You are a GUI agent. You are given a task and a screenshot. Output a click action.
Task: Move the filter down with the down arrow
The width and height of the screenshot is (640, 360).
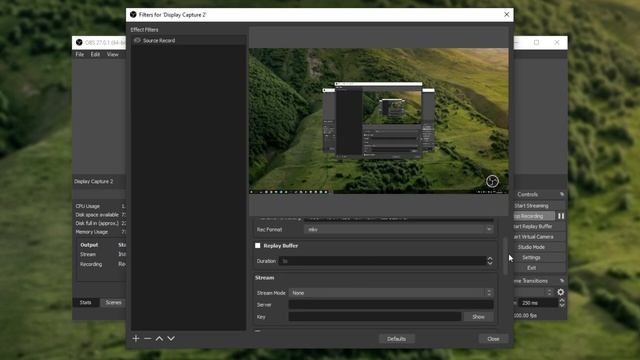[171, 338]
